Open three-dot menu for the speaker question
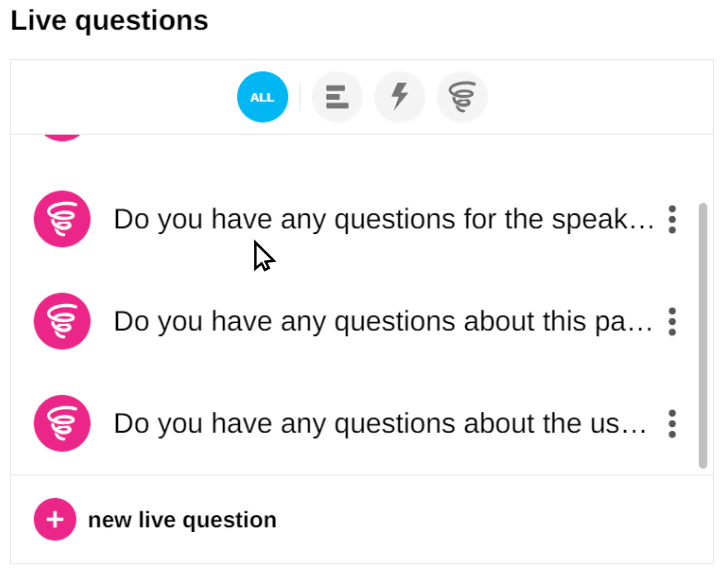Screen dimensions: 723x577 tap(672, 219)
